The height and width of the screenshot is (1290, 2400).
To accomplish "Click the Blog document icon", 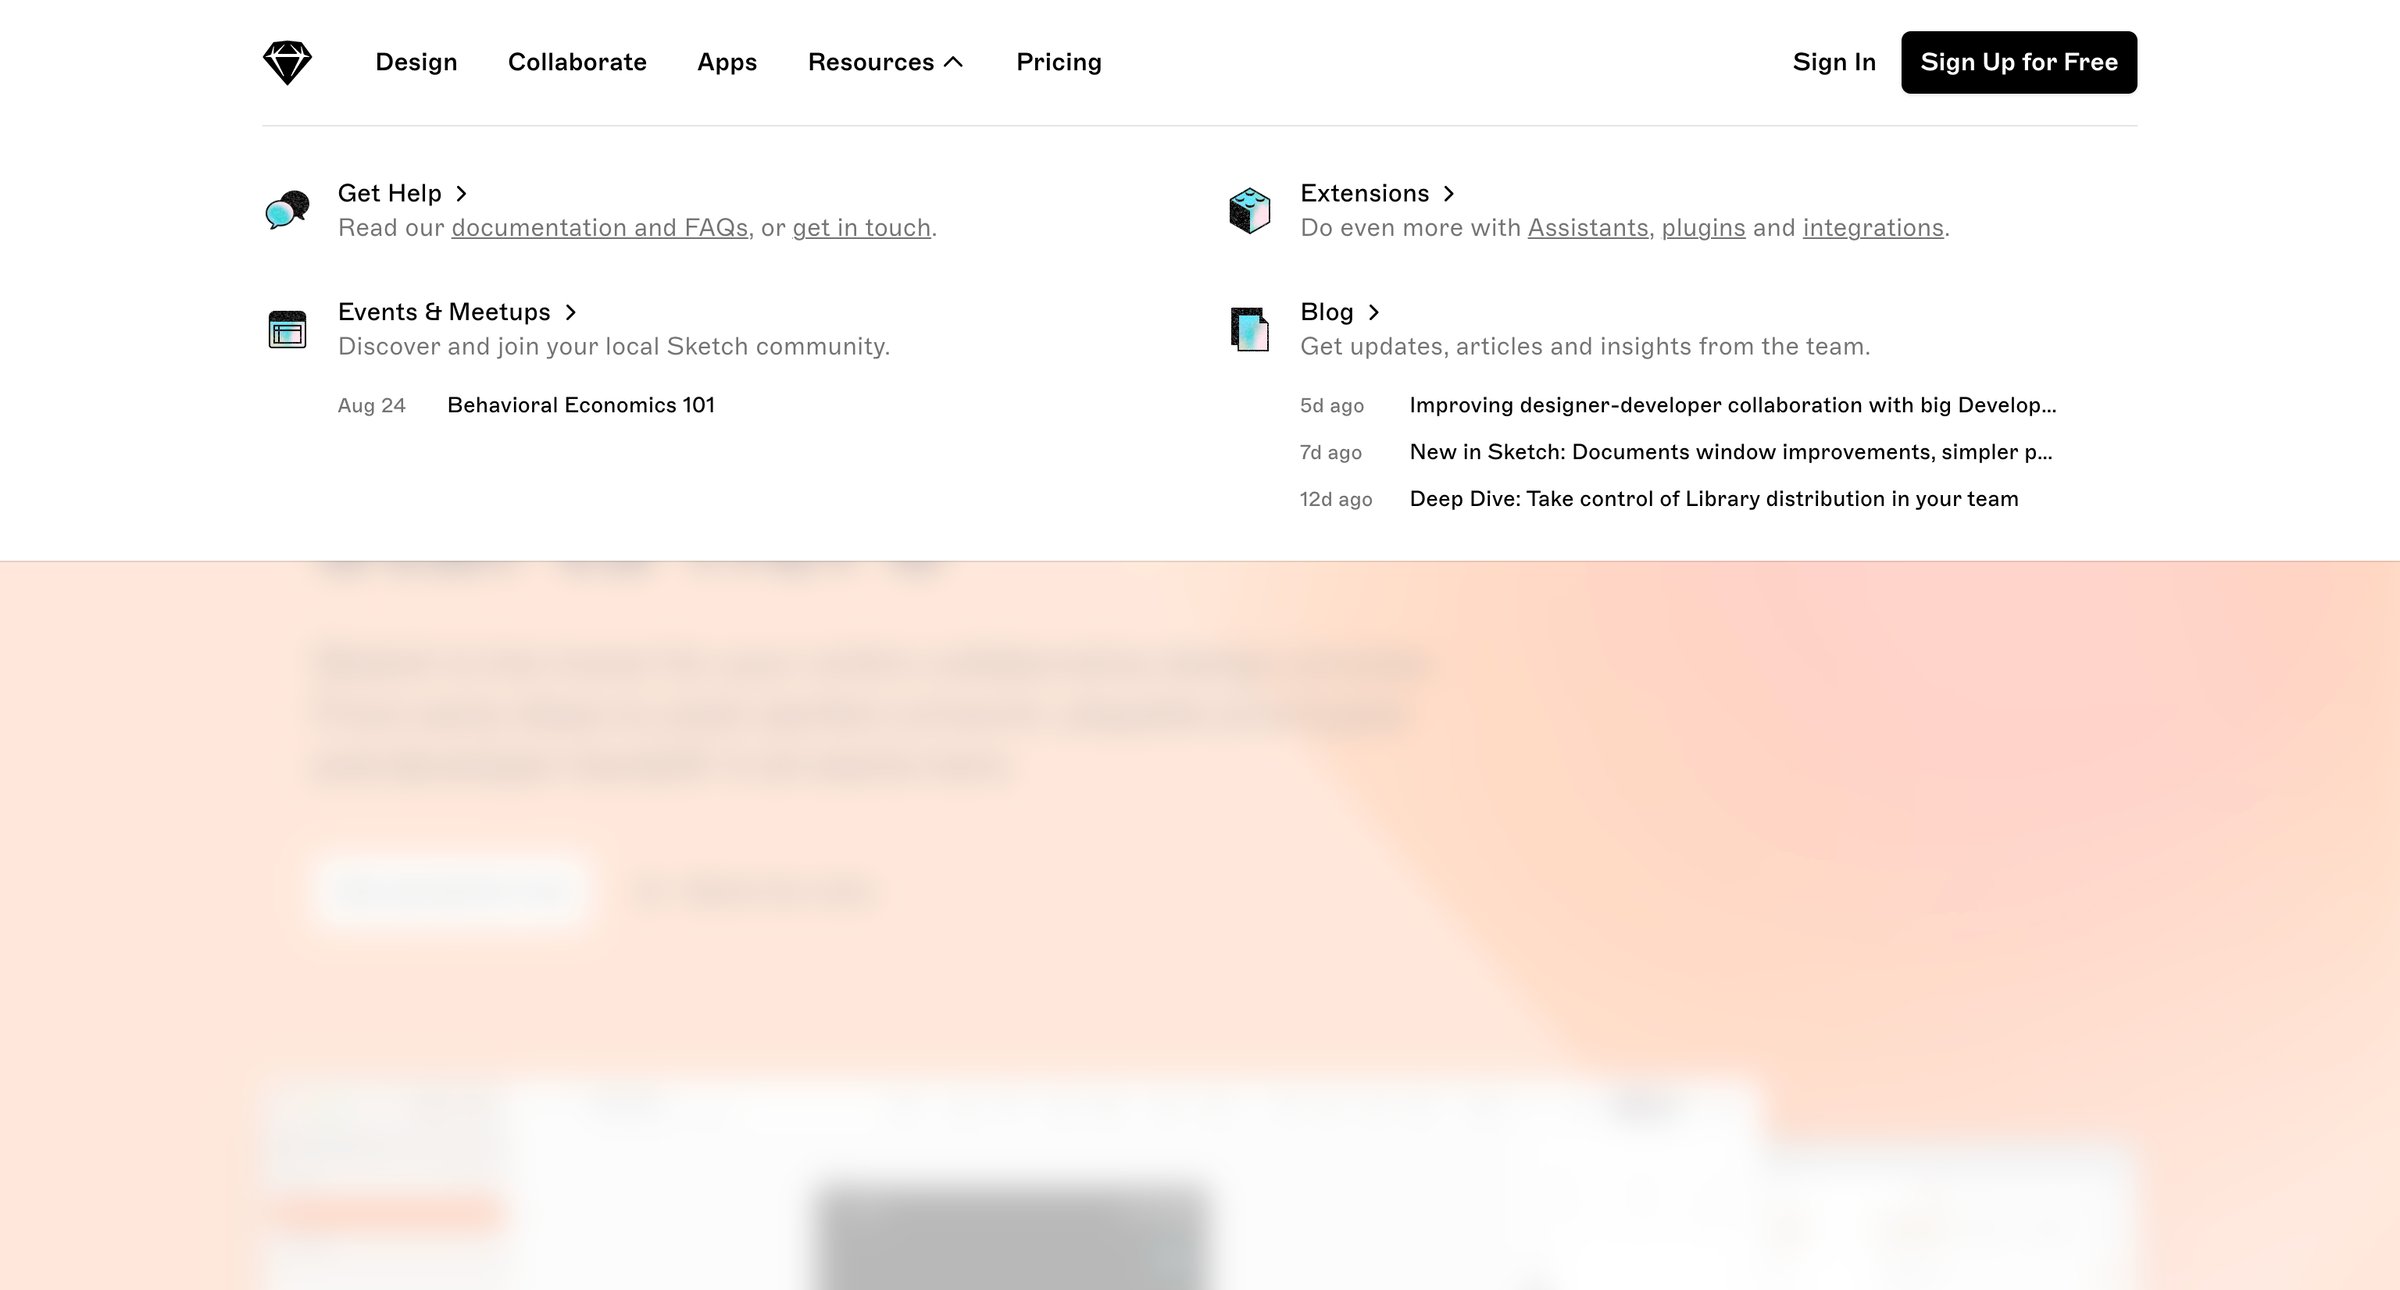I will pyautogui.click(x=1249, y=329).
